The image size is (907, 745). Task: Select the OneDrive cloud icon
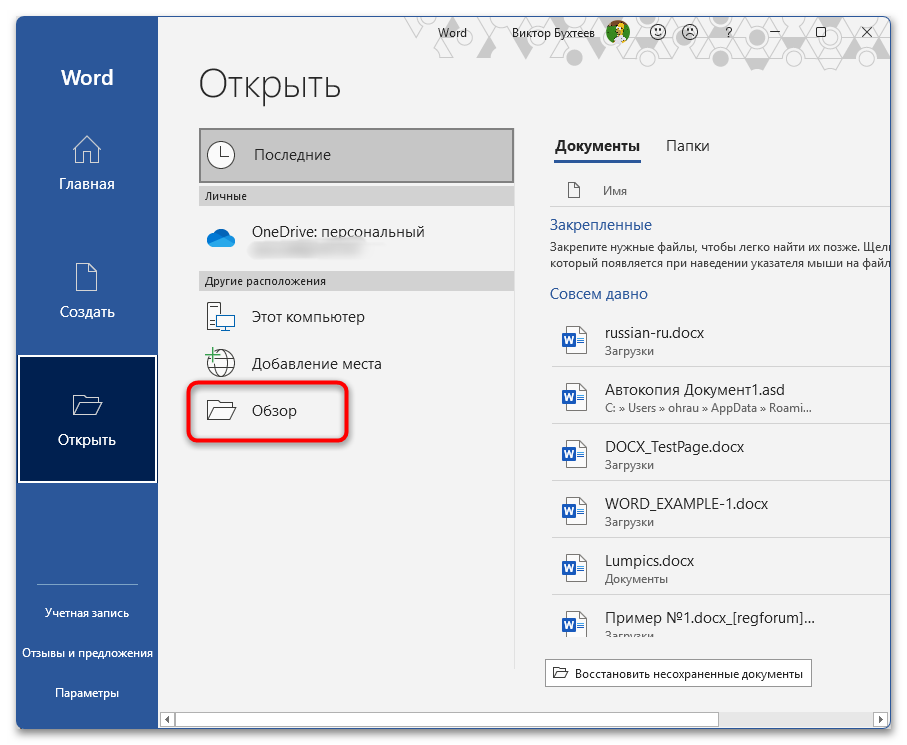coord(220,238)
